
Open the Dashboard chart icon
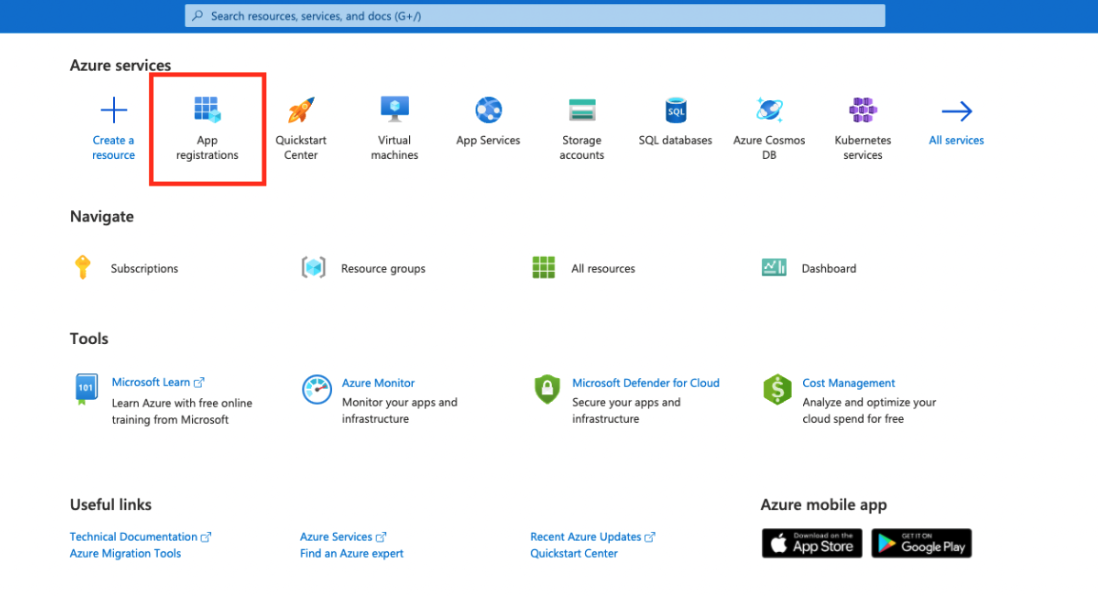(x=774, y=267)
